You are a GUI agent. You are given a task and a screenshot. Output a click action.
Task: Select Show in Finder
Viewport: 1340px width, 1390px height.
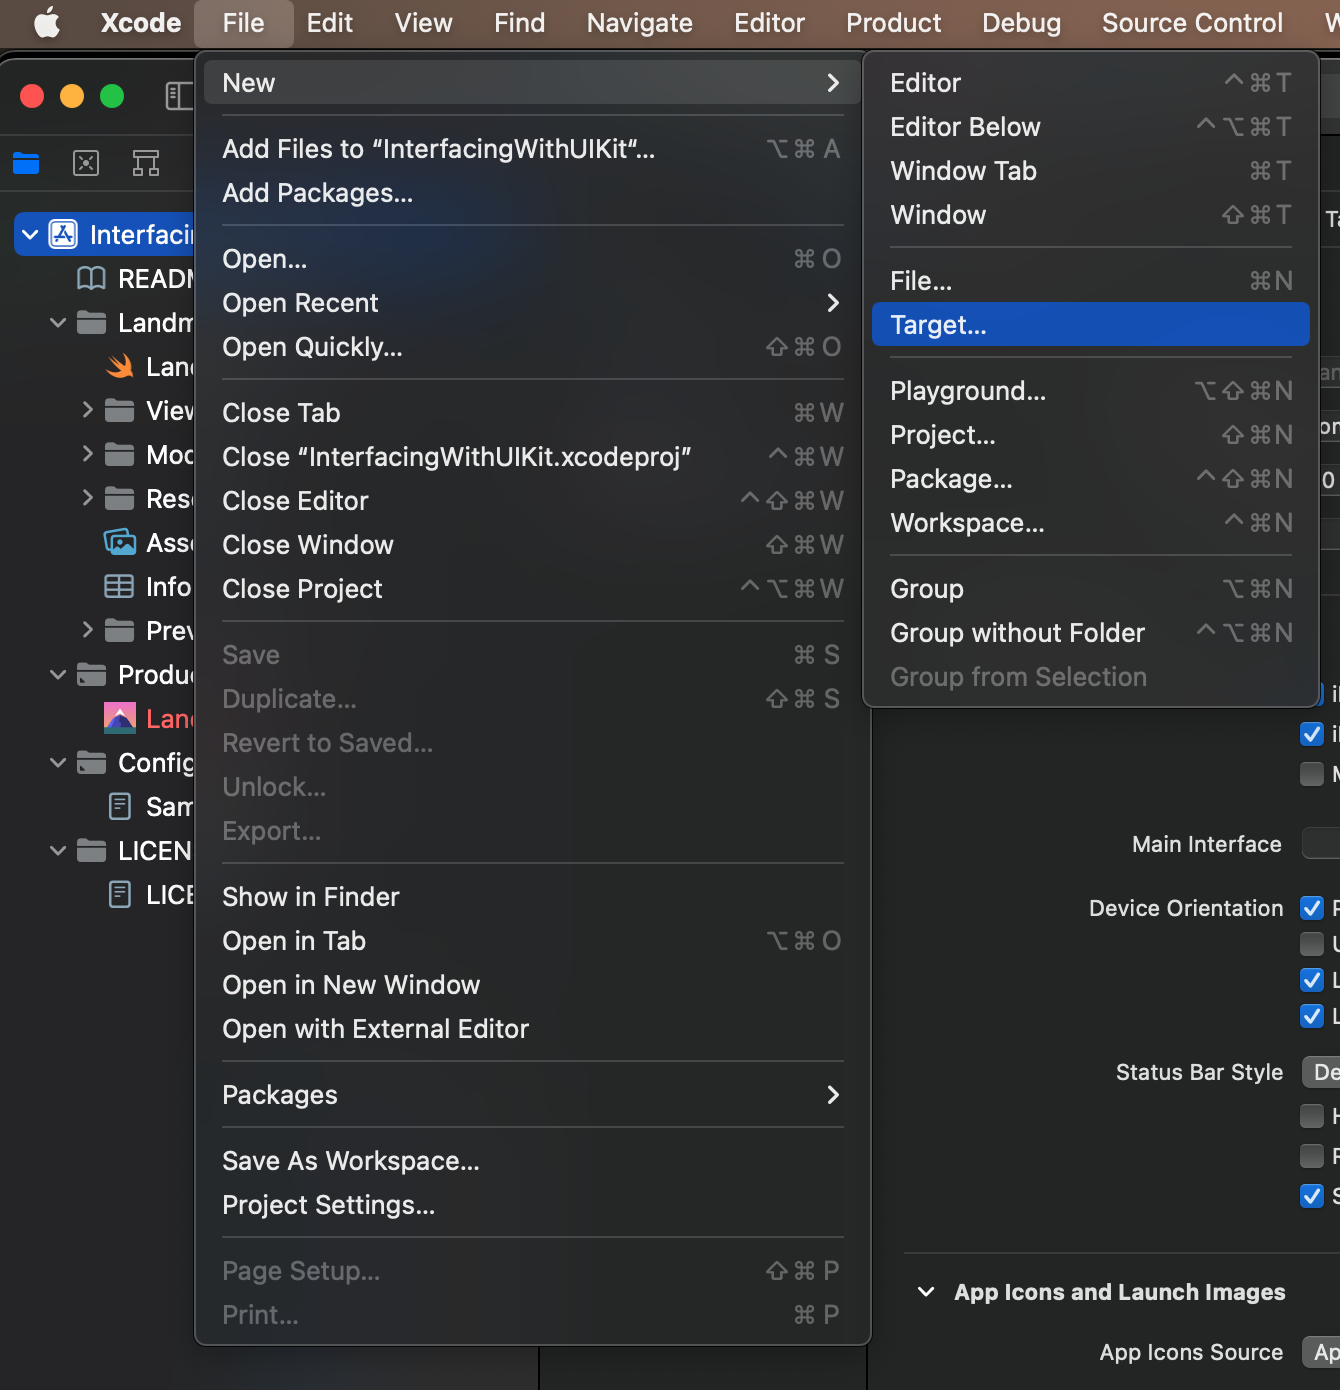(533, 897)
